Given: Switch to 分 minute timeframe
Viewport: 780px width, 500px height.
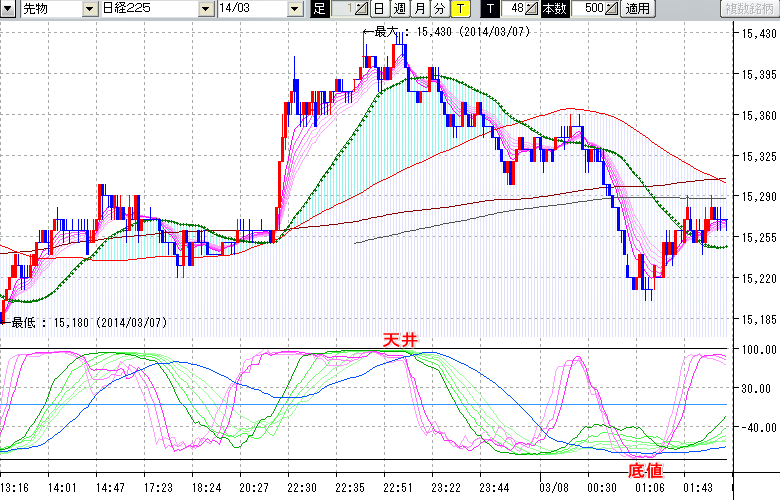Looking at the screenshot, I should 439,9.
